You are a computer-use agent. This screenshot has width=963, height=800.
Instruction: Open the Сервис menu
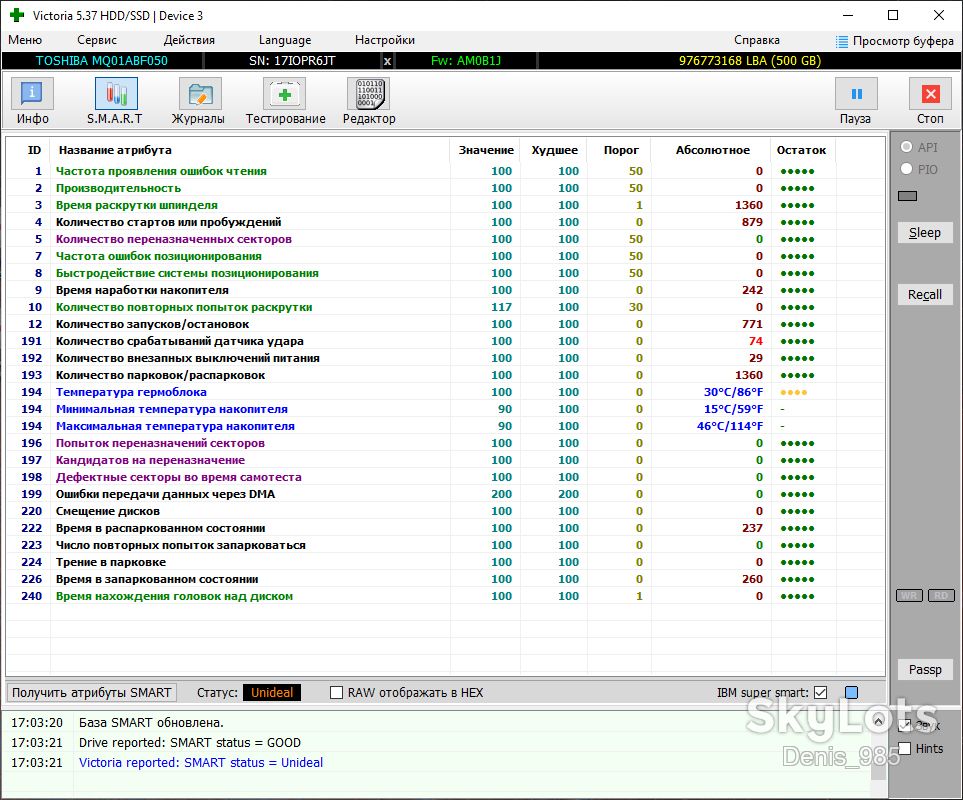pos(97,40)
